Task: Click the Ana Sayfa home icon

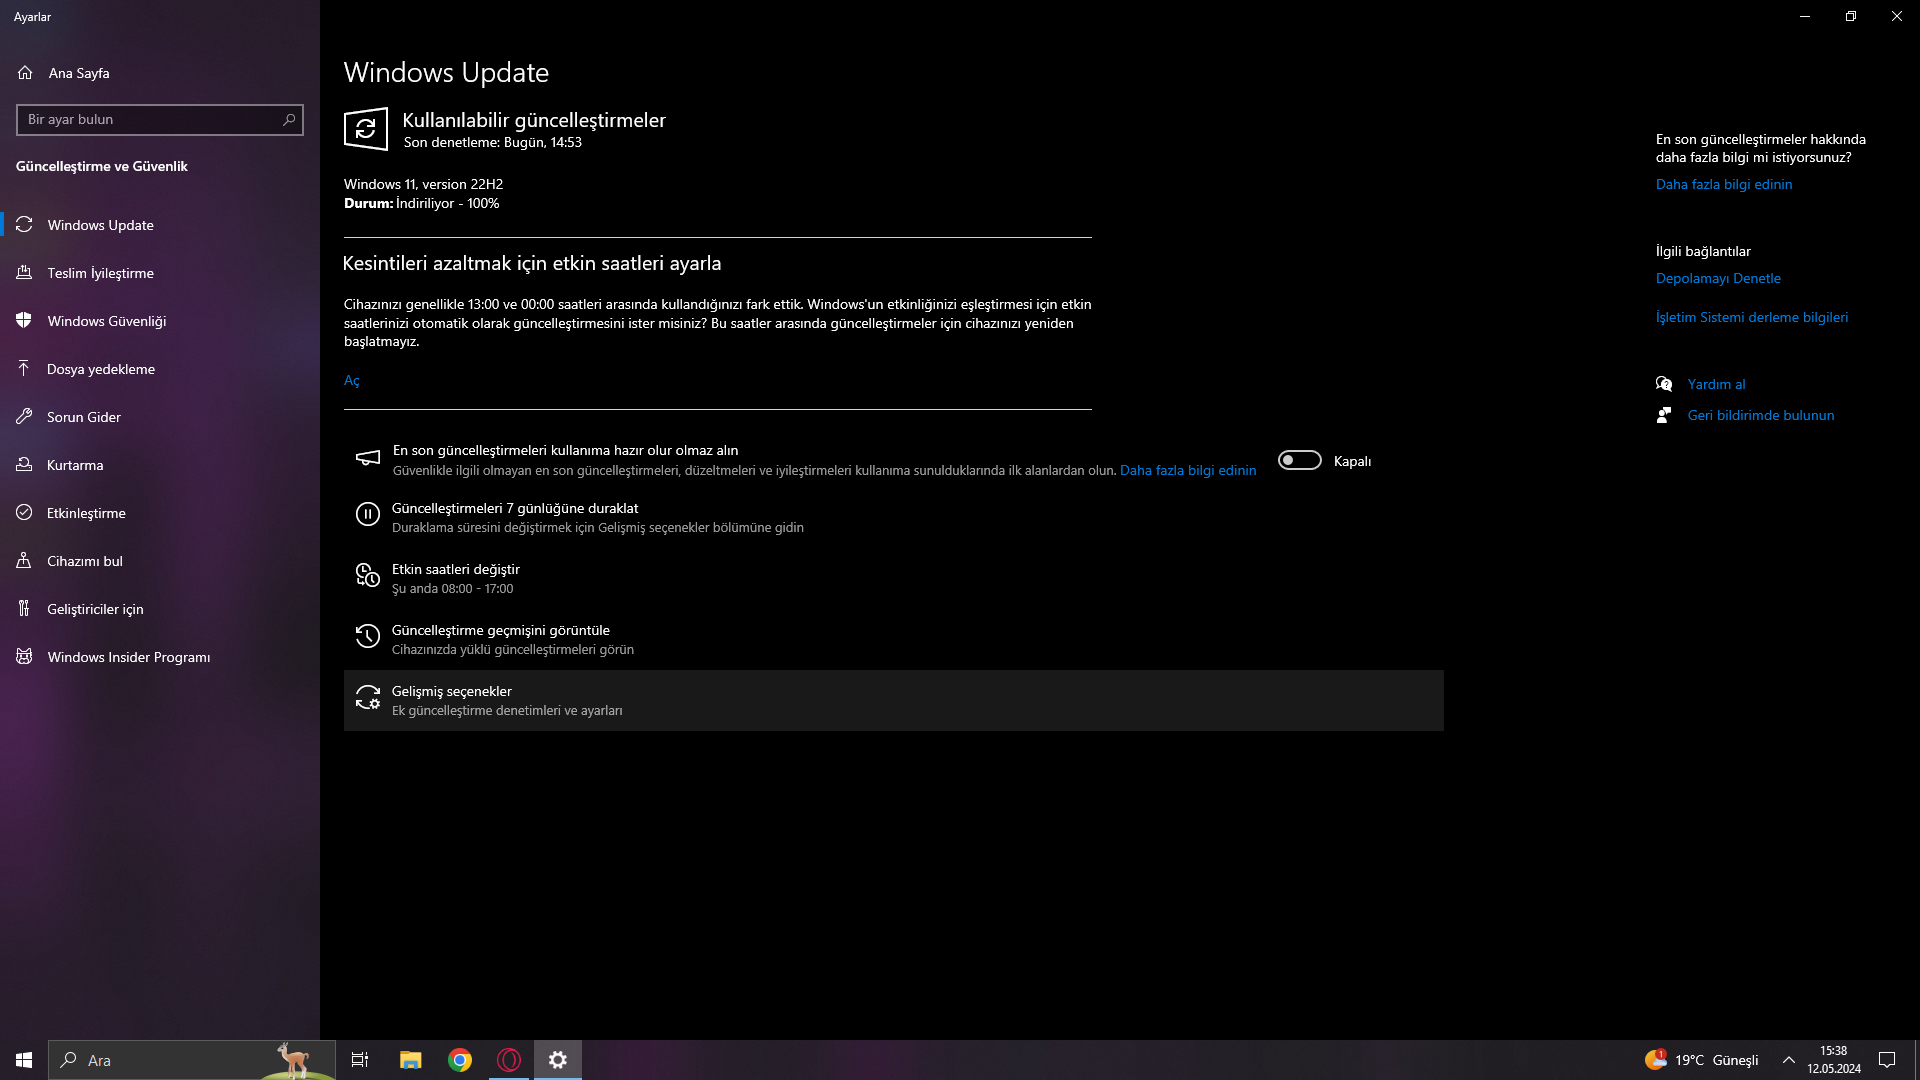Action: pyautogui.click(x=25, y=73)
